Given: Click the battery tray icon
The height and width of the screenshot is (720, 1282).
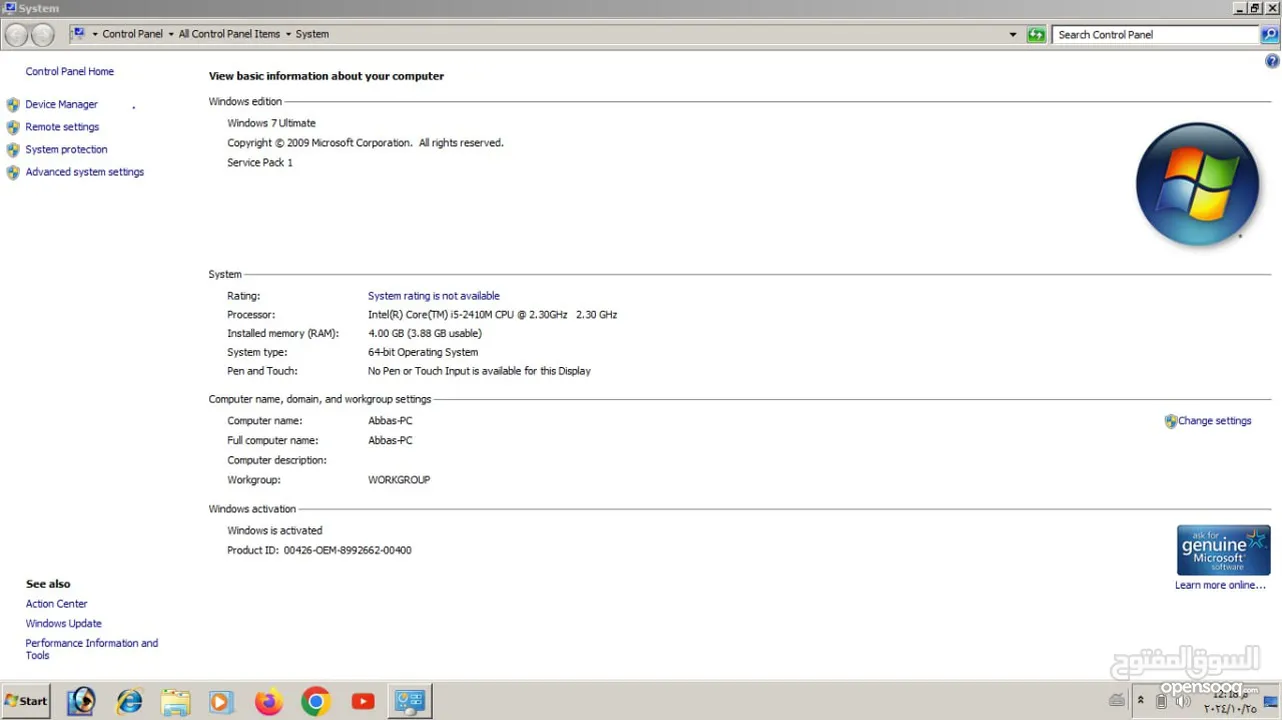Looking at the screenshot, I should [x=1161, y=701].
